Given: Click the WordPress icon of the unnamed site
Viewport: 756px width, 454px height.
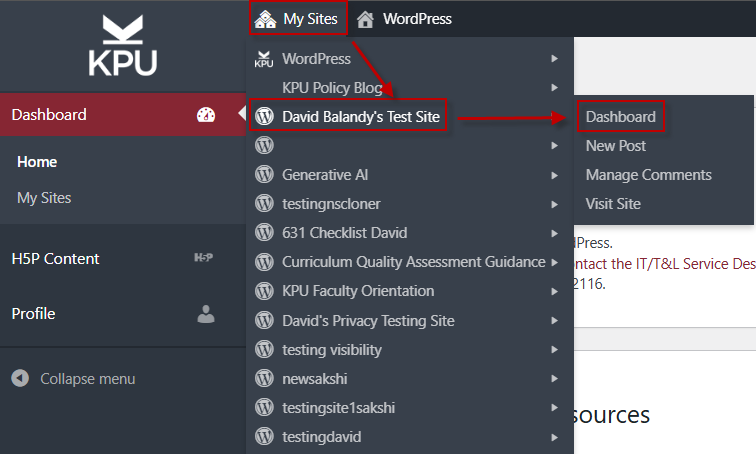Looking at the screenshot, I should point(264,145).
